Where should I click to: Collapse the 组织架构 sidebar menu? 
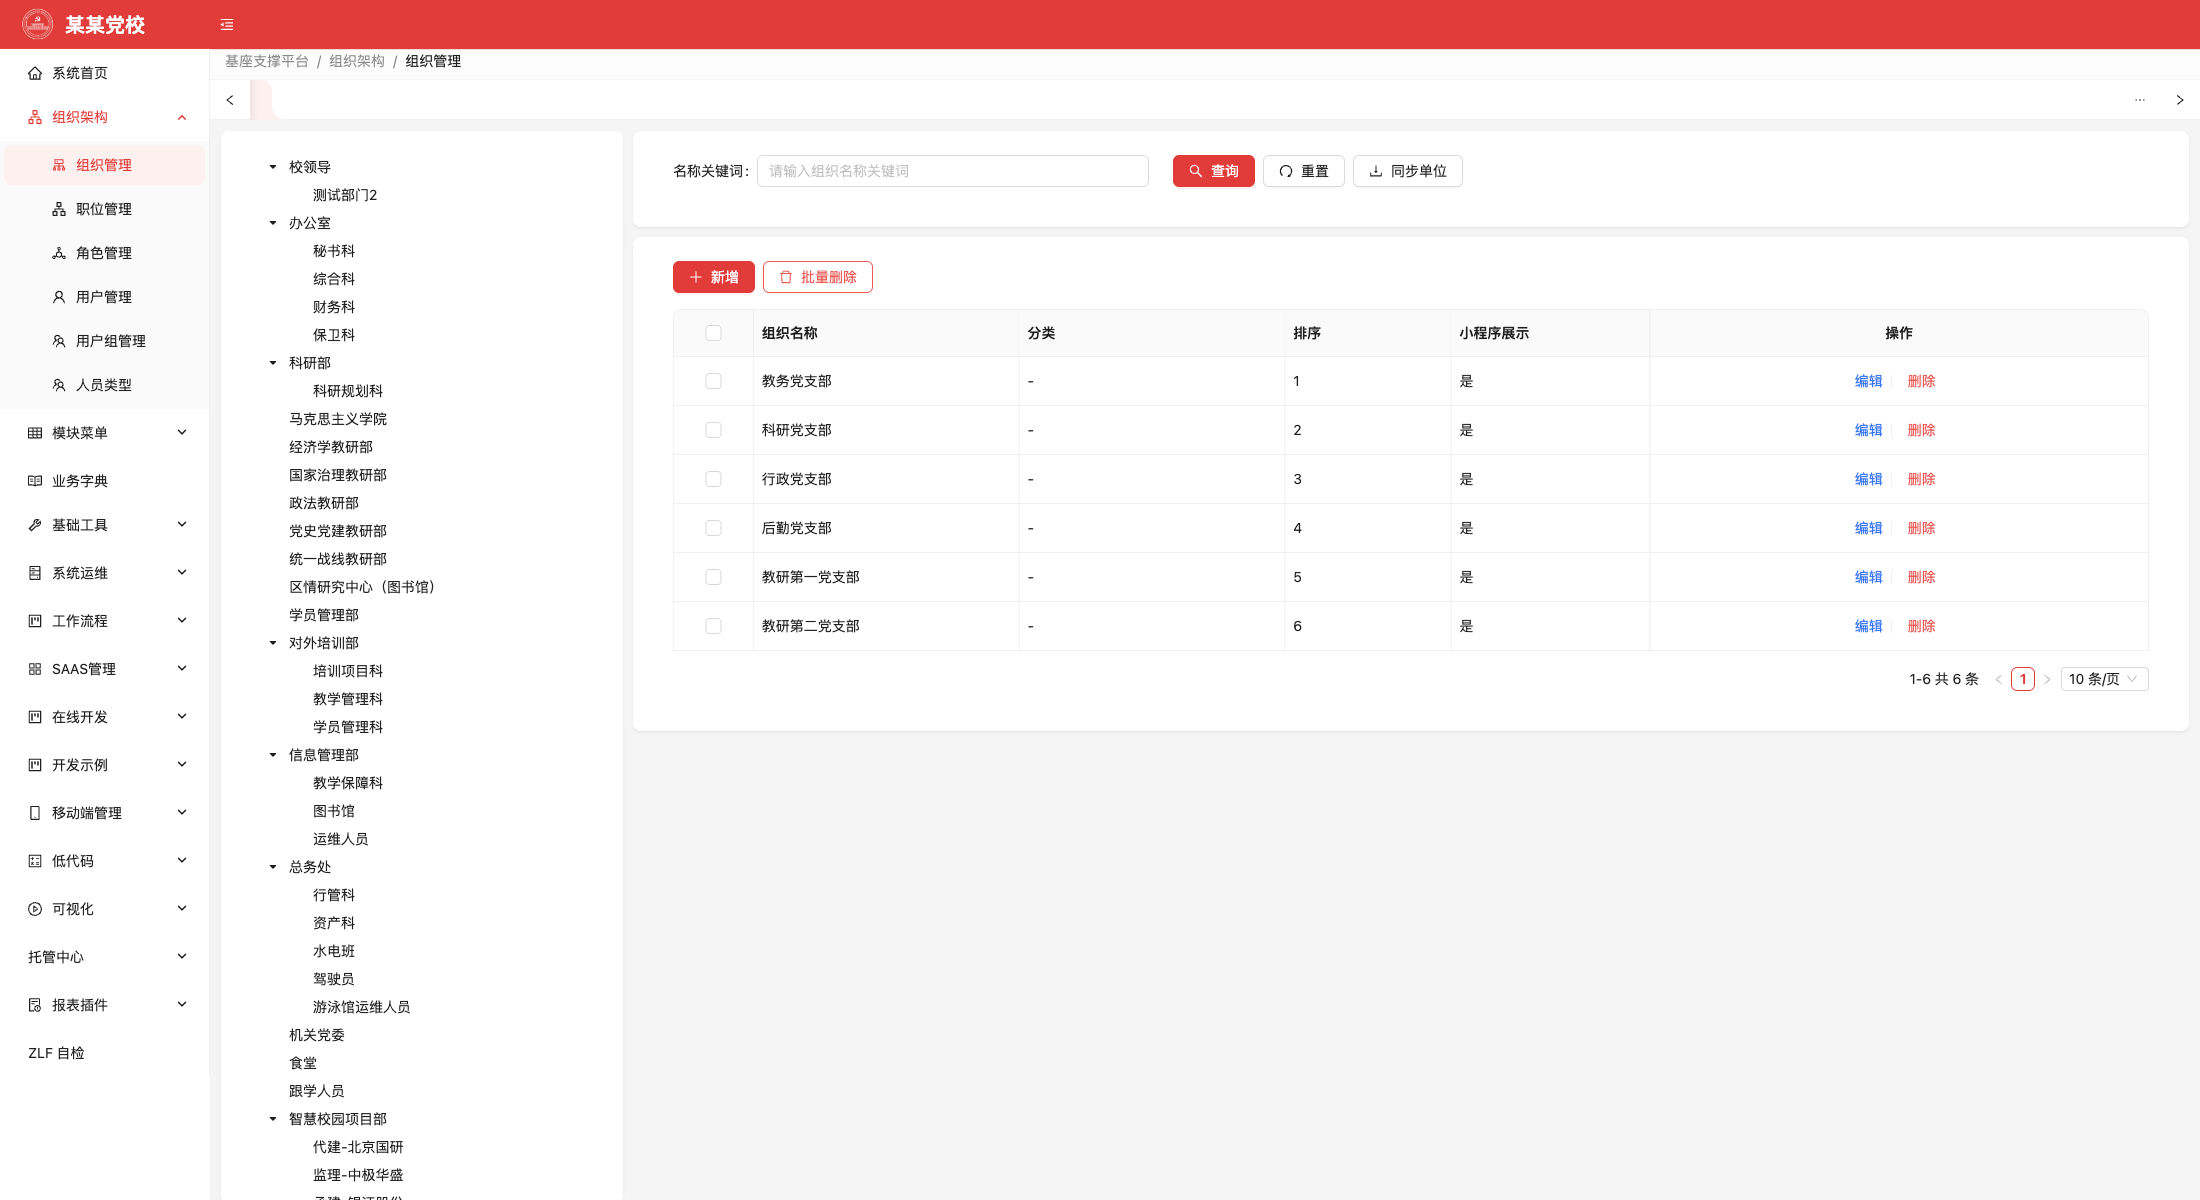coord(182,117)
